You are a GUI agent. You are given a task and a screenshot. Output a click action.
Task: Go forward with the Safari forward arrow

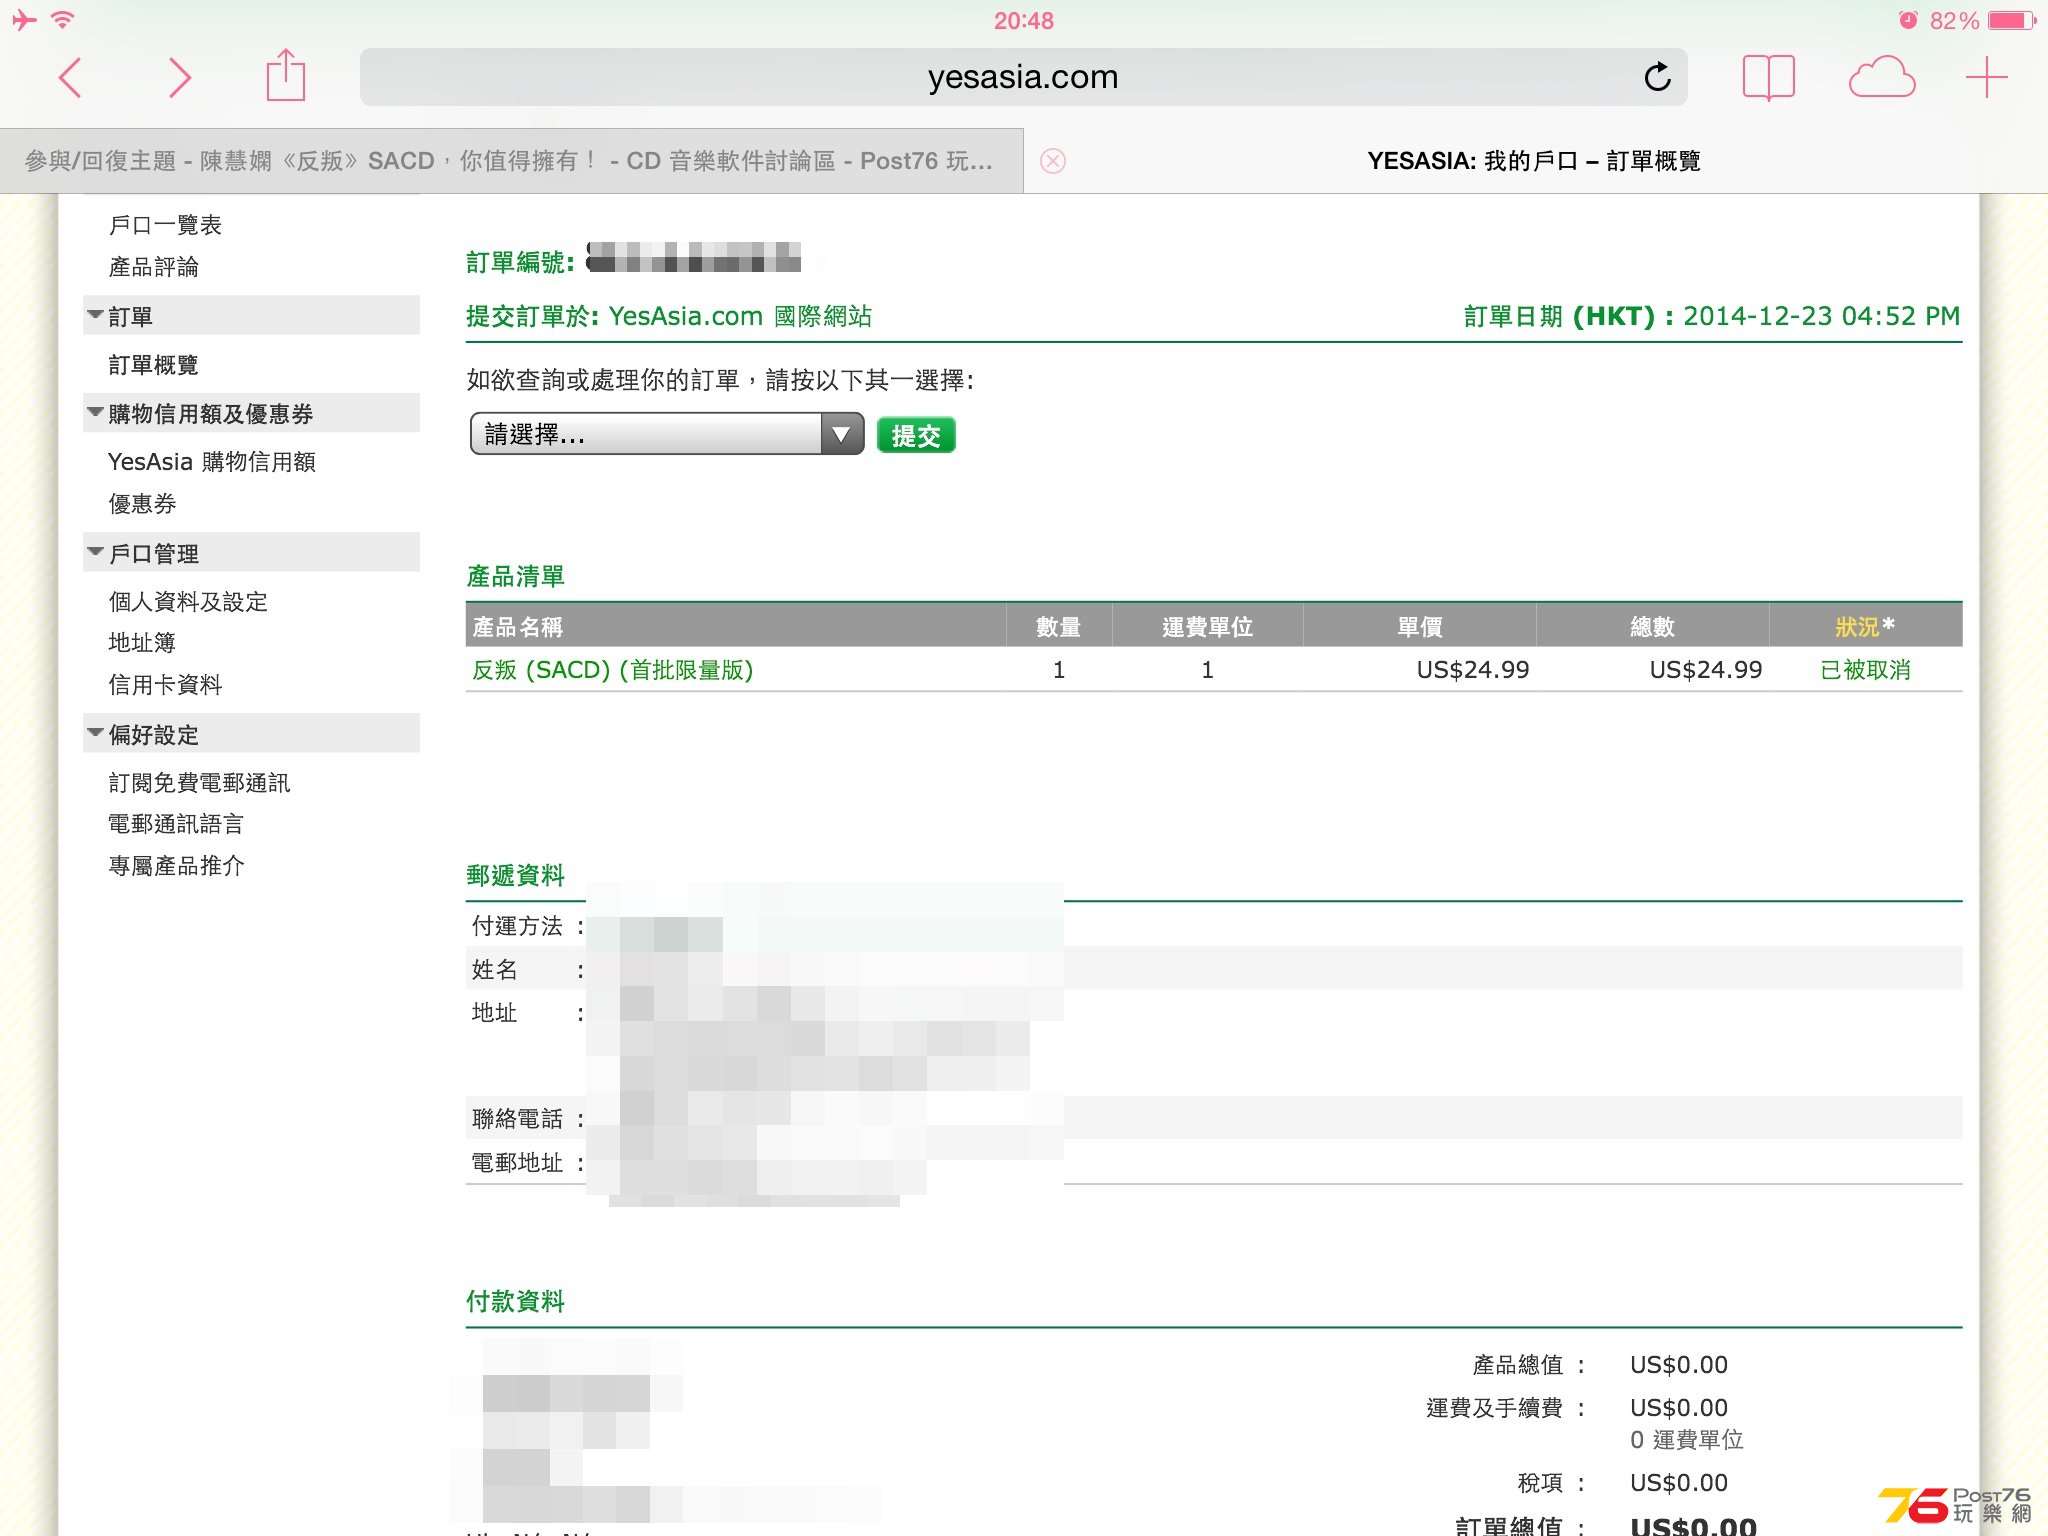tap(179, 78)
